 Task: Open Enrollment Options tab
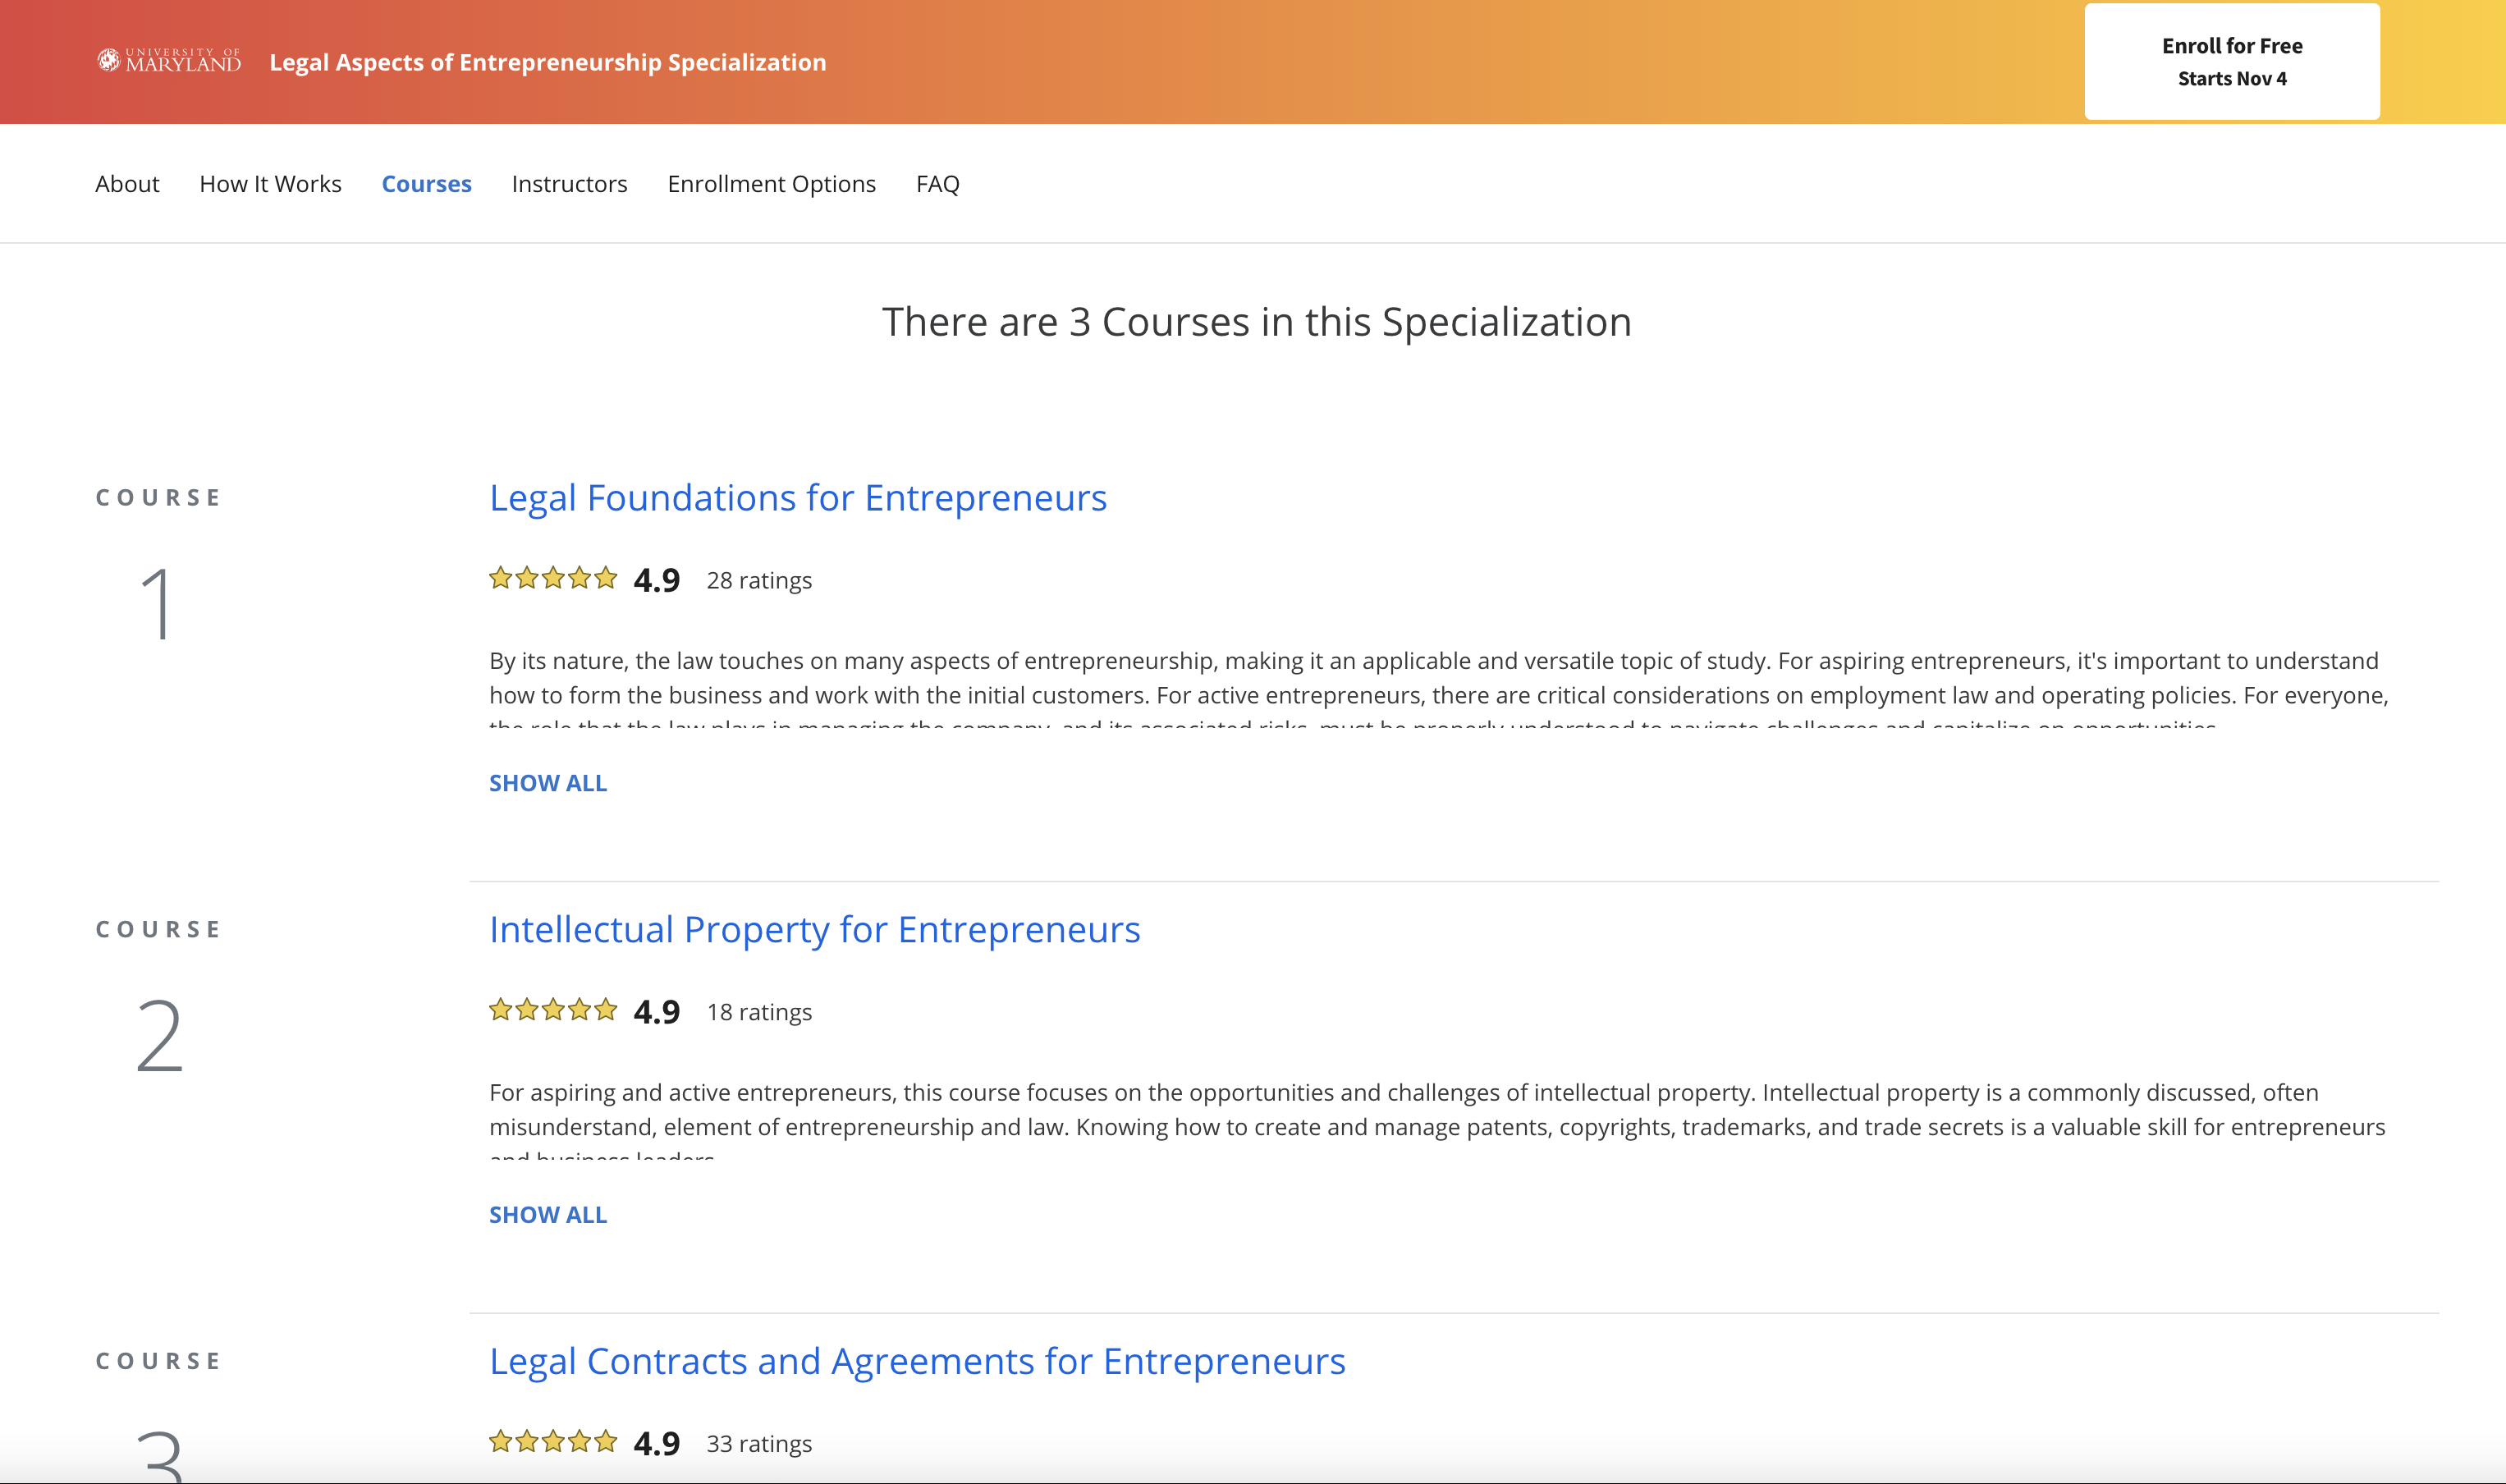tap(771, 184)
